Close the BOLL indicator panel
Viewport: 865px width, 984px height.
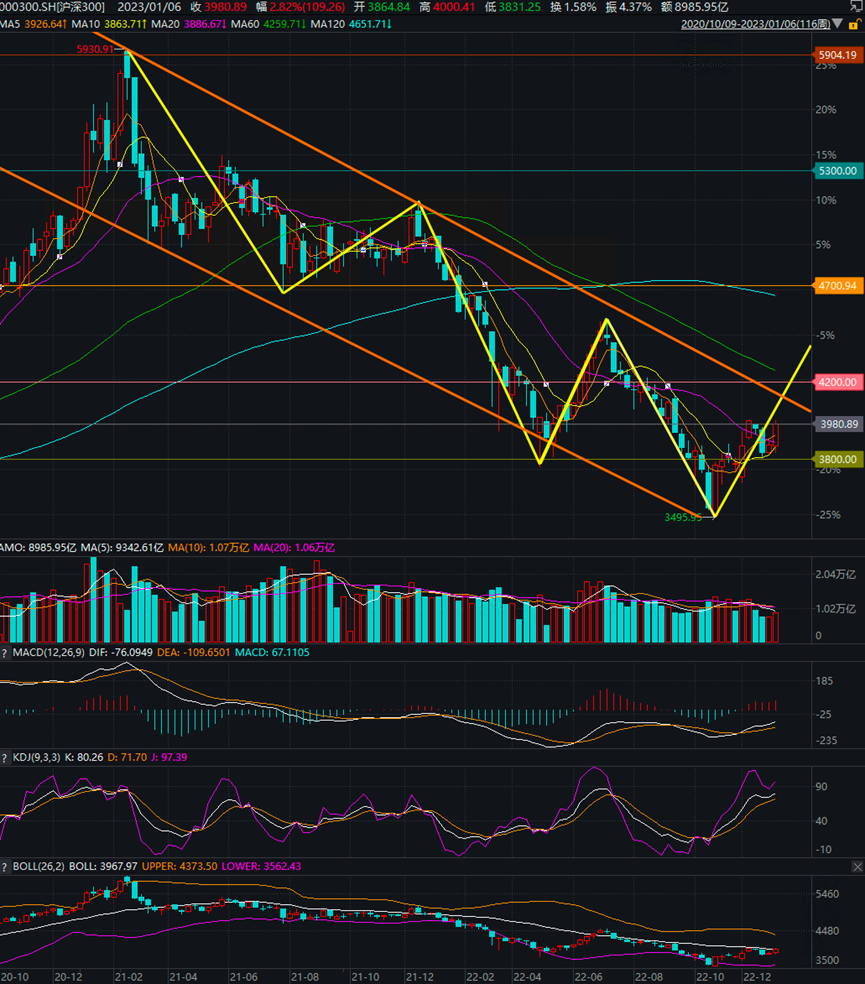pyautogui.click(x=857, y=867)
